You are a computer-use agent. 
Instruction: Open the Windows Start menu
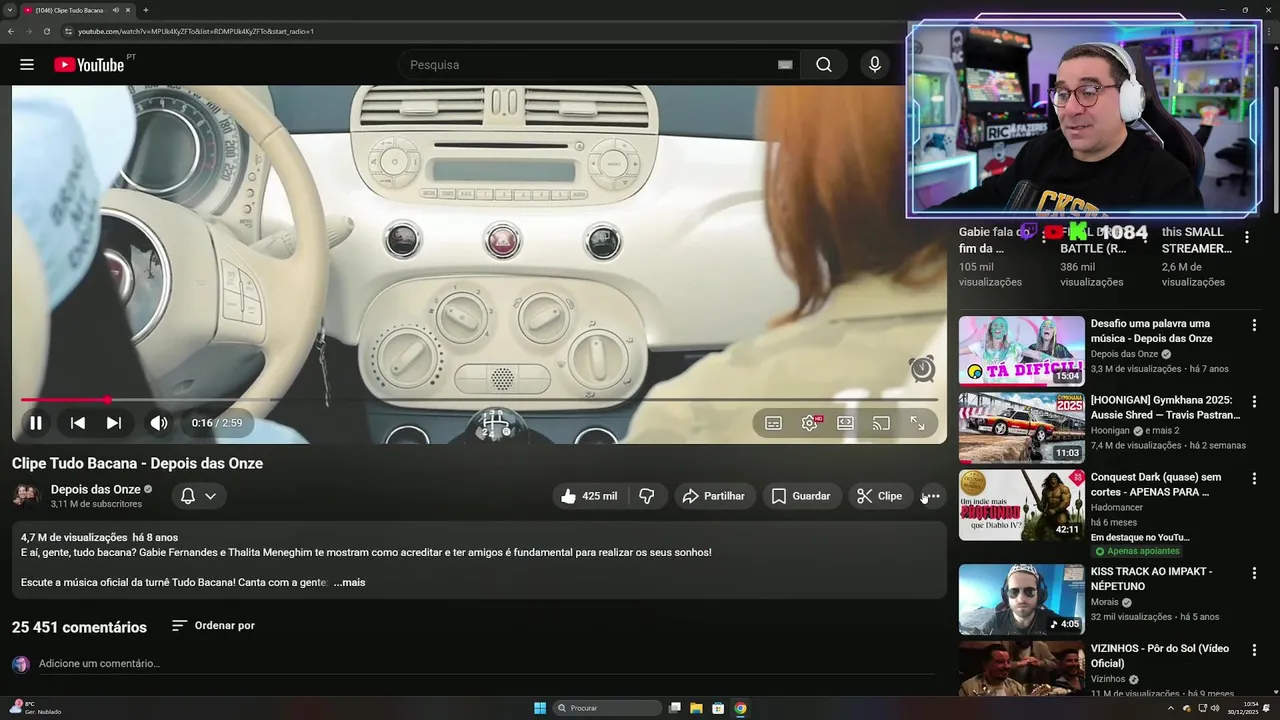tap(540, 708)
